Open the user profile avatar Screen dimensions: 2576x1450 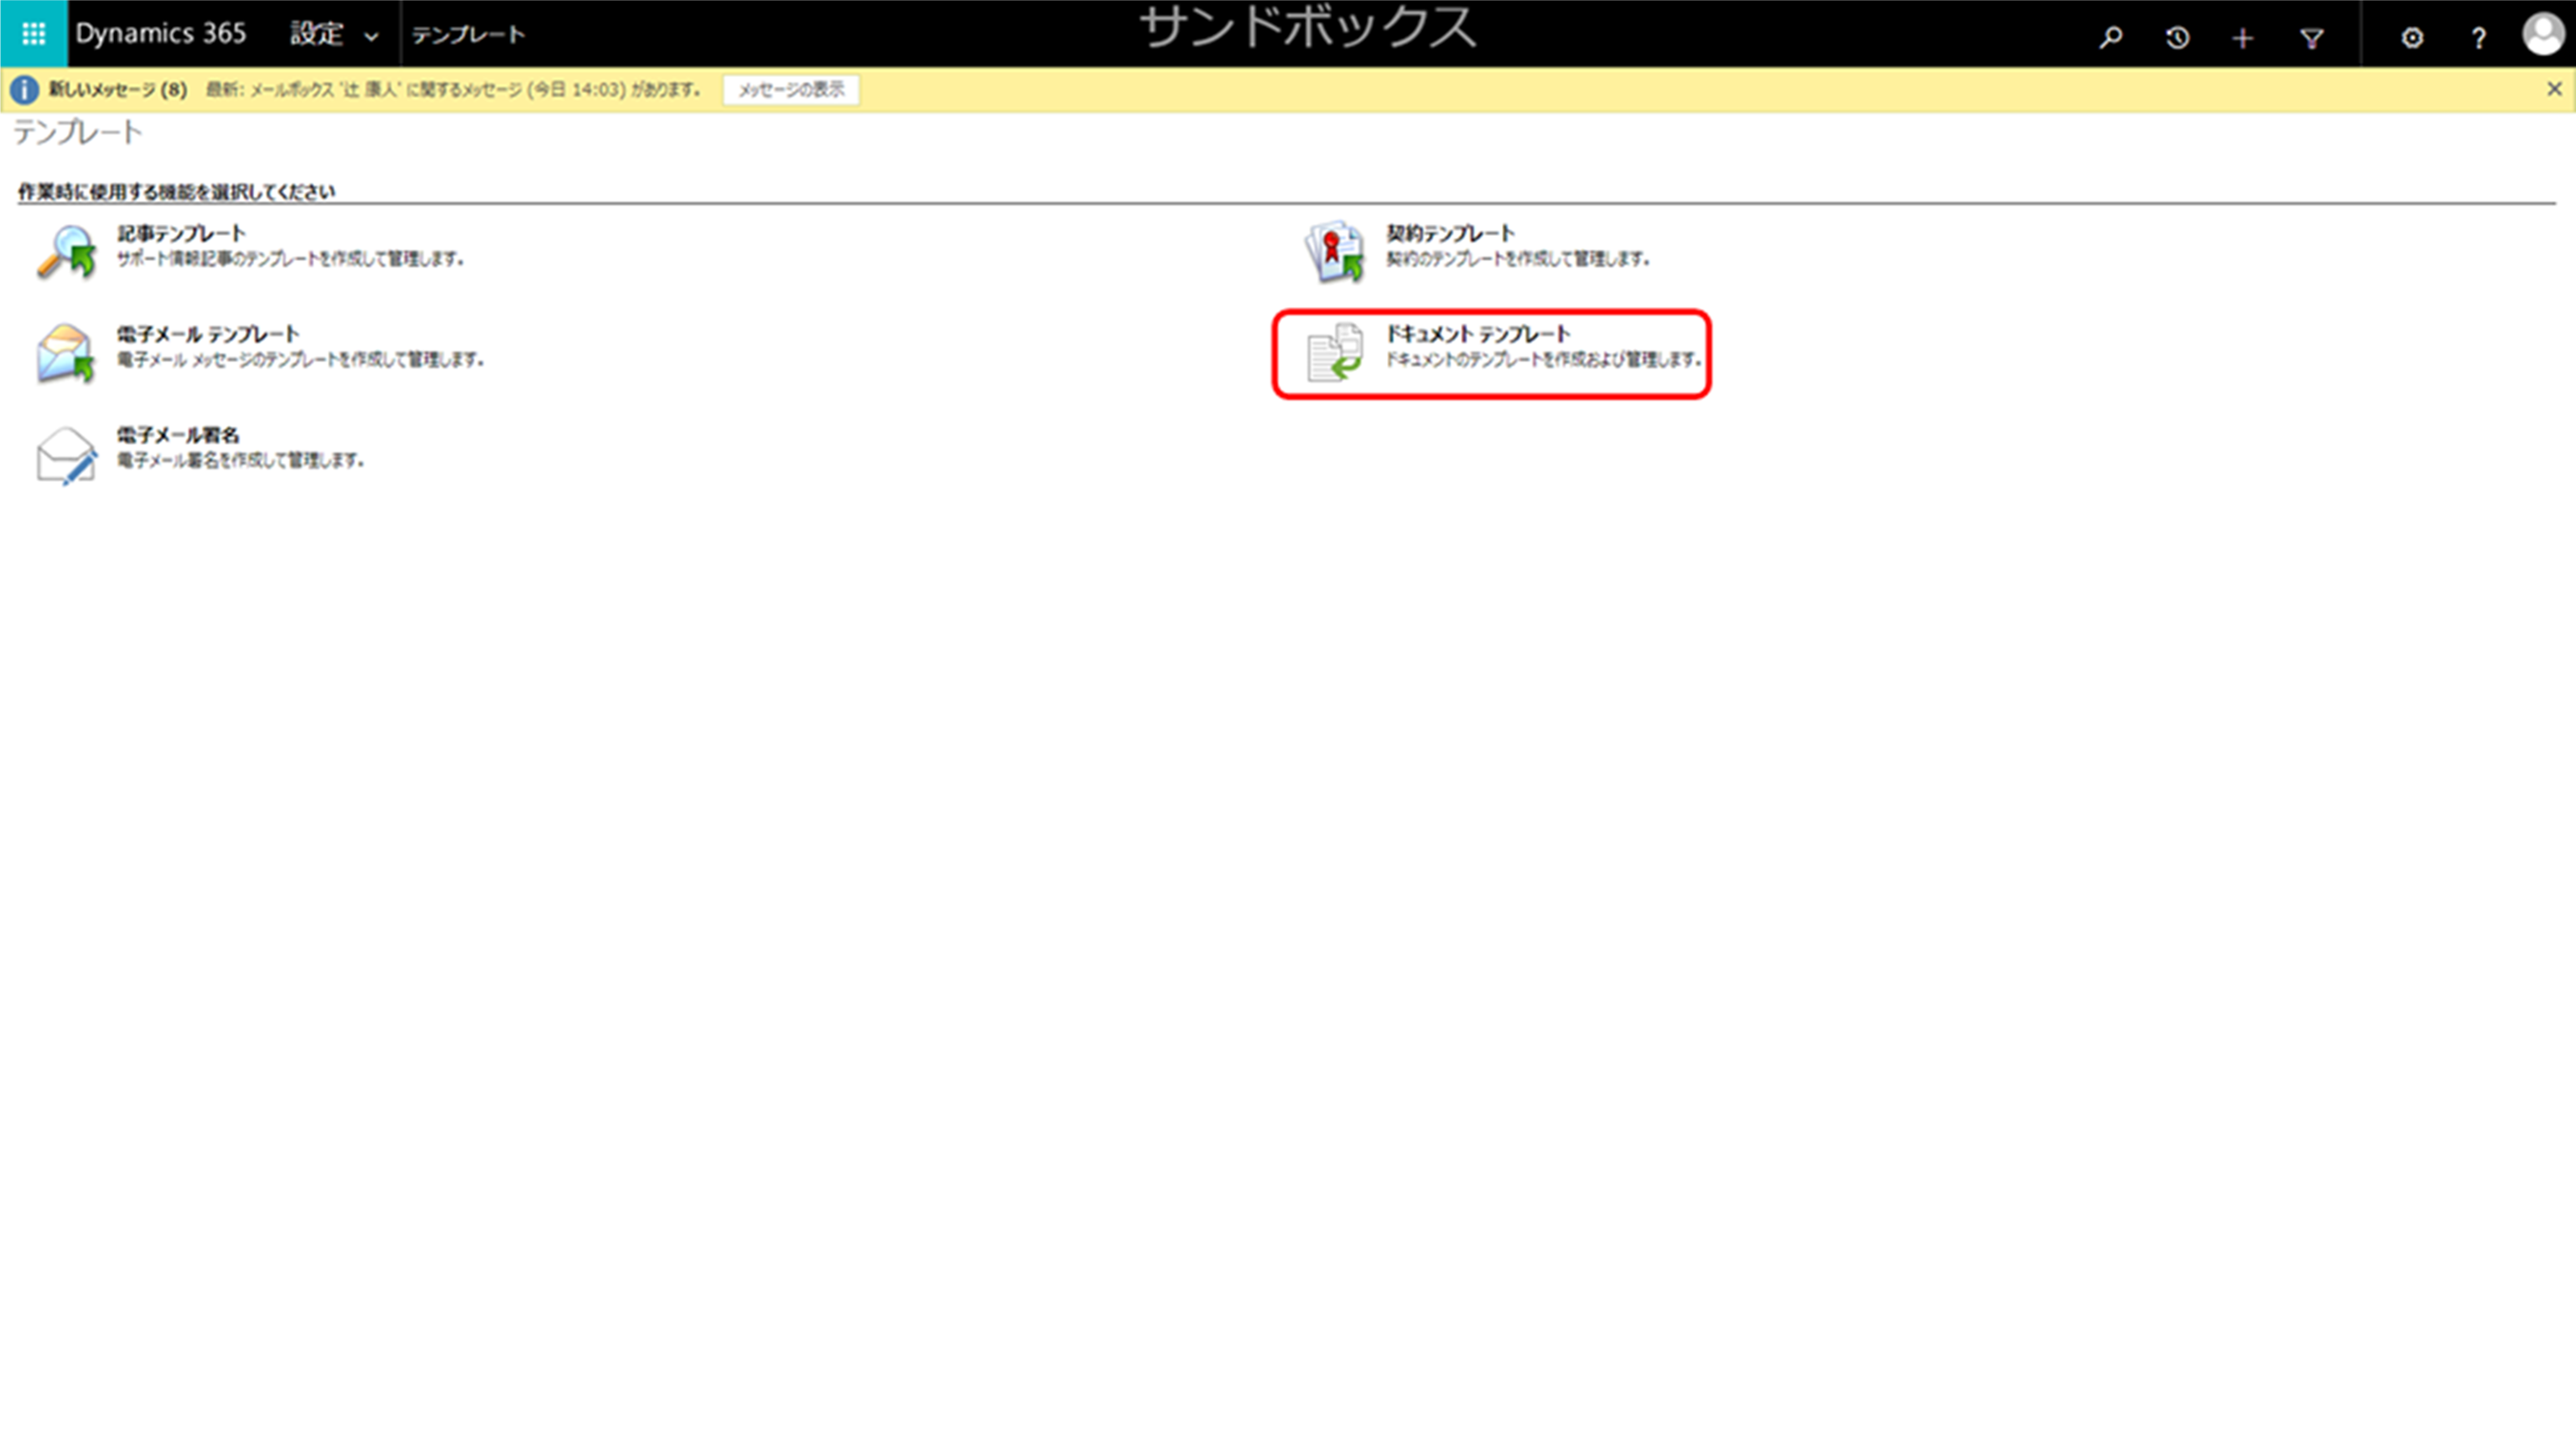[2544, 34]
